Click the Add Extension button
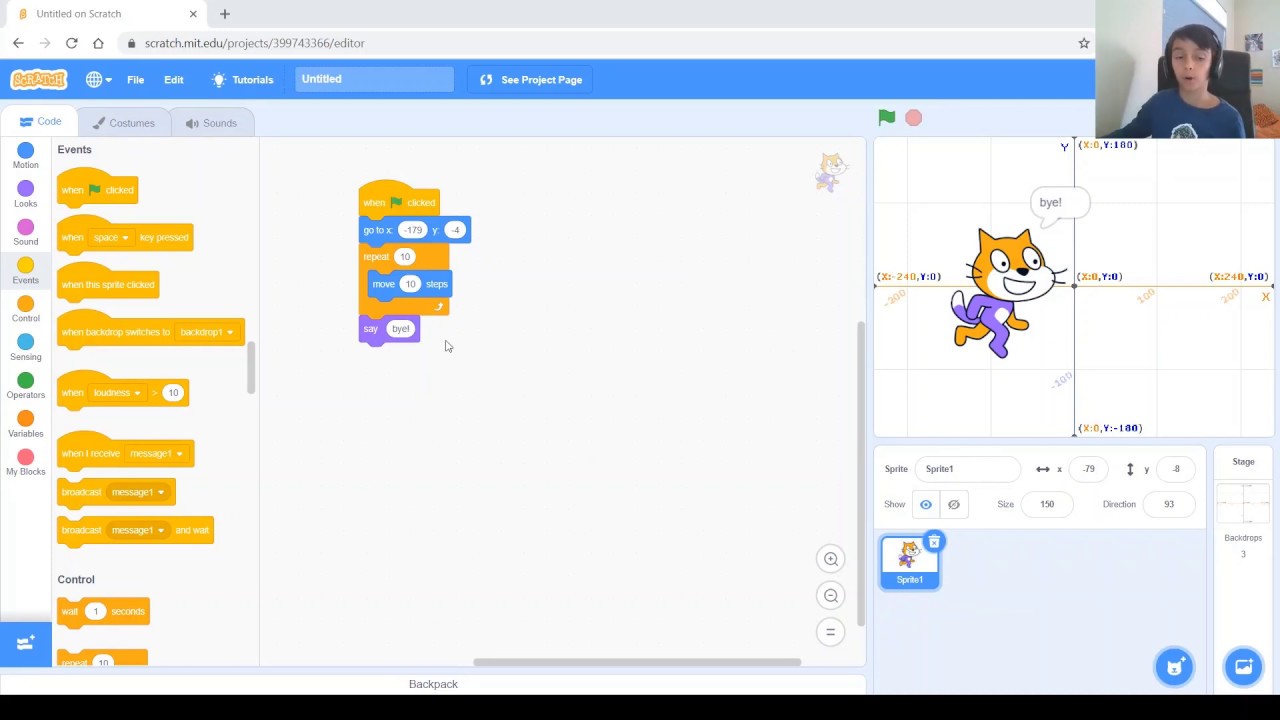 click(x=26, y=643)
